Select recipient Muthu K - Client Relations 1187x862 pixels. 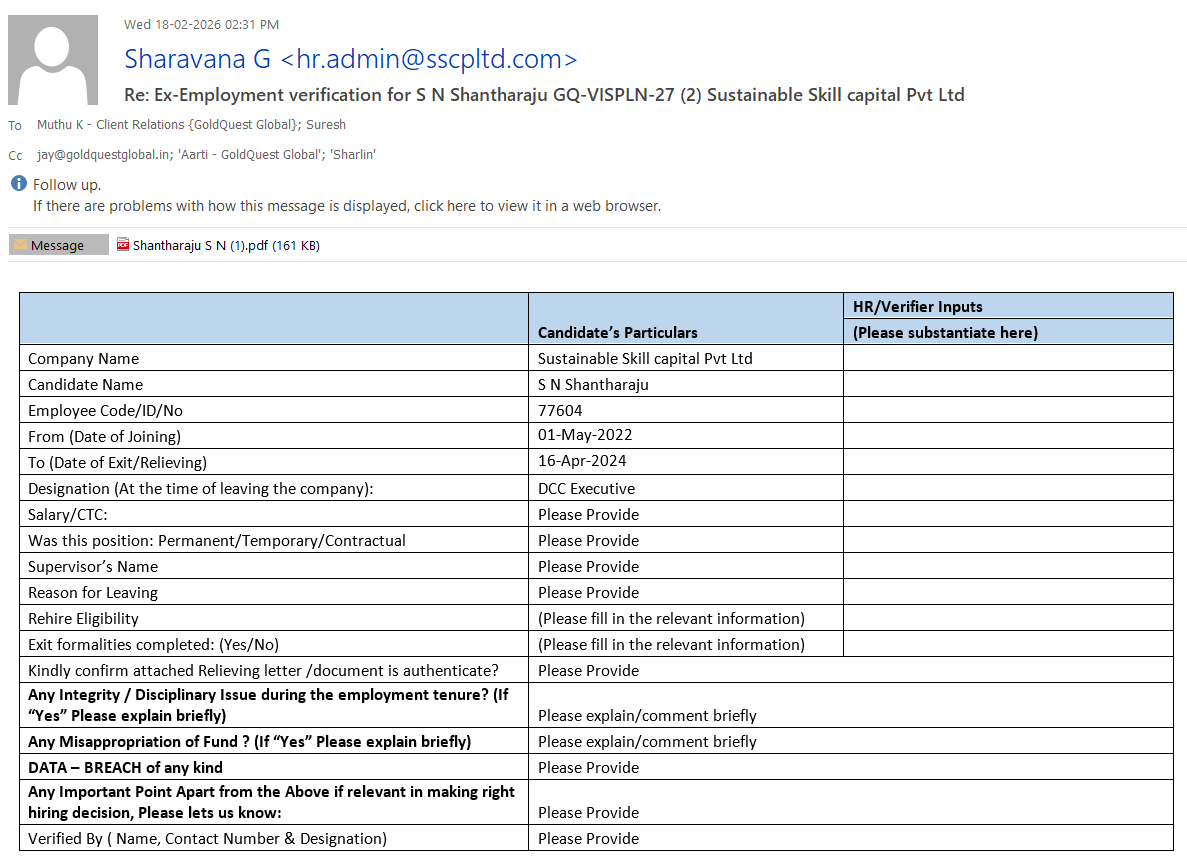point(168,125)
